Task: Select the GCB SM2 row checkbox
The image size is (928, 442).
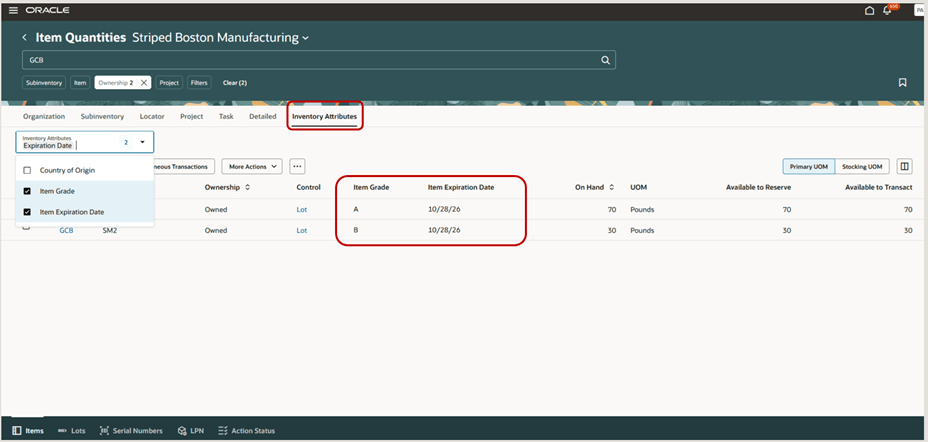Action: [26, 227]
